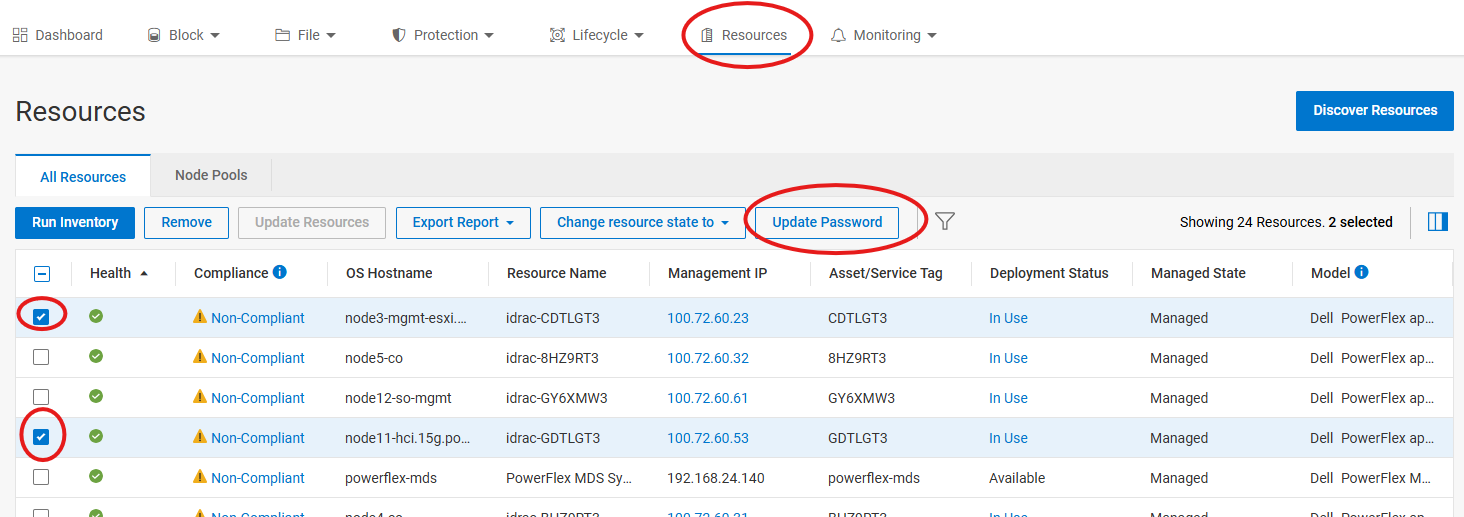Click In Use link for idrac-GY6XMW3

(x=1008, y=398)
